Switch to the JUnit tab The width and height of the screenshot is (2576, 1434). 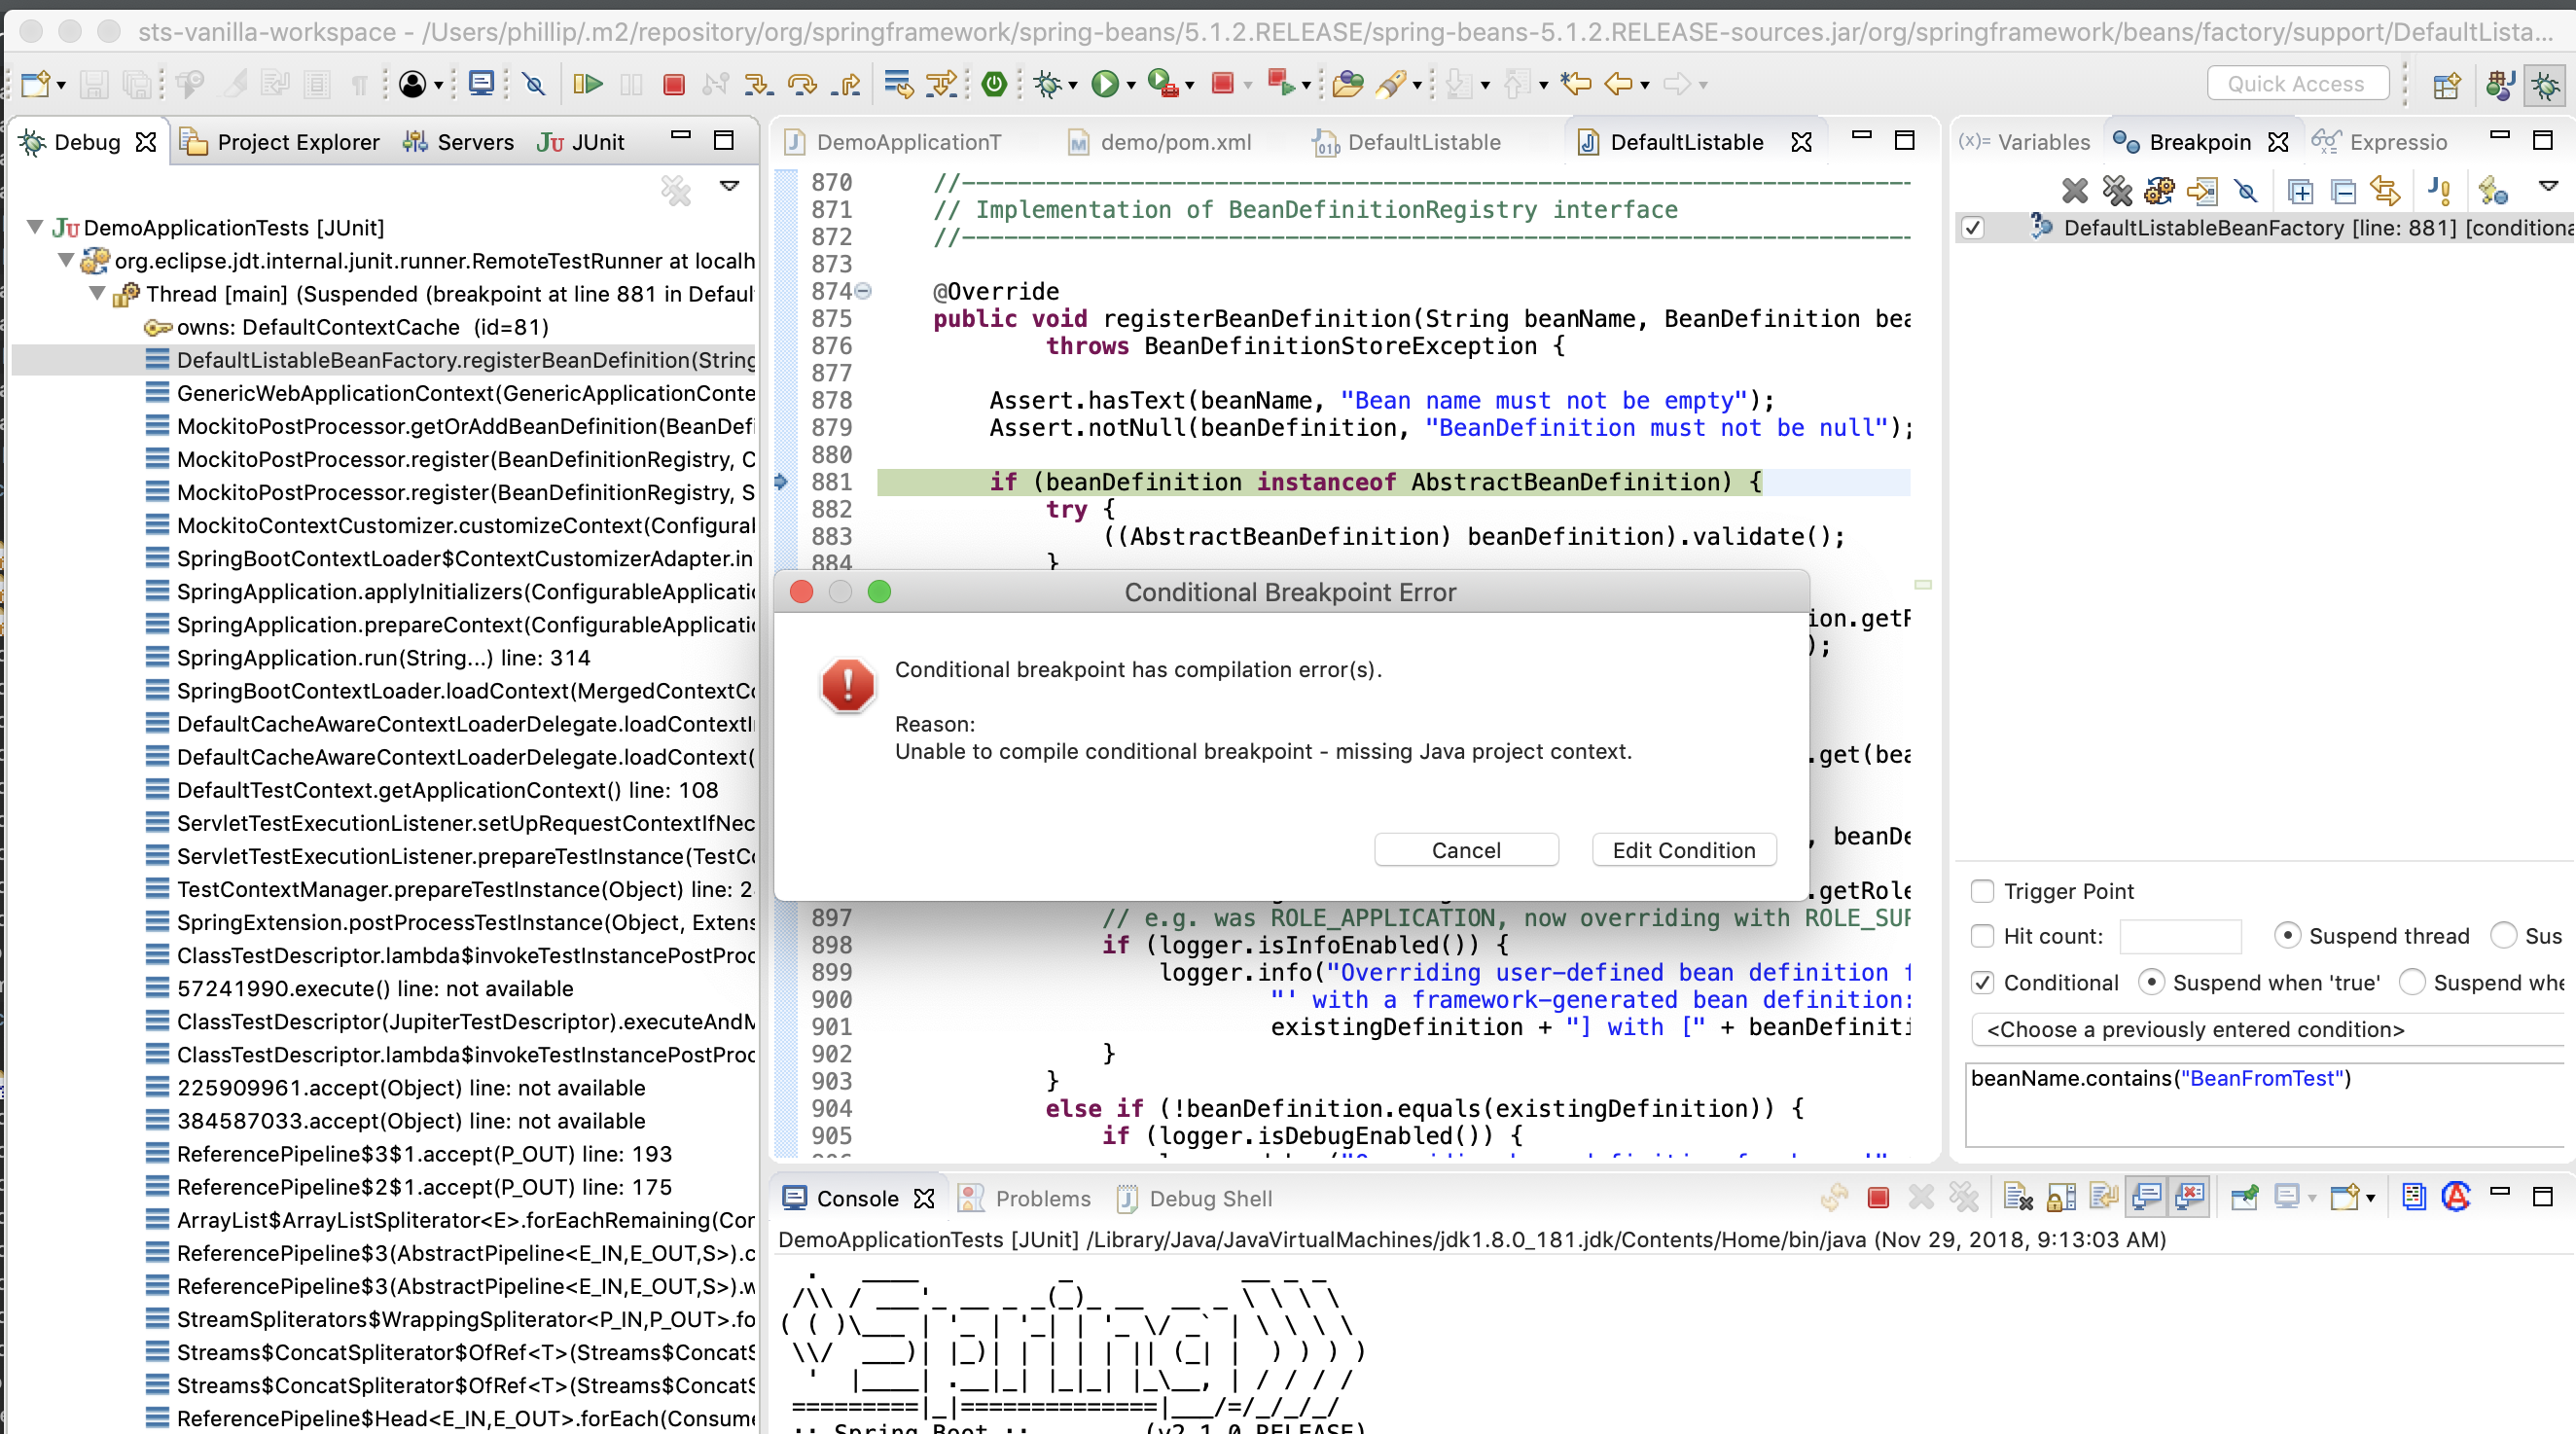(580, 142)
